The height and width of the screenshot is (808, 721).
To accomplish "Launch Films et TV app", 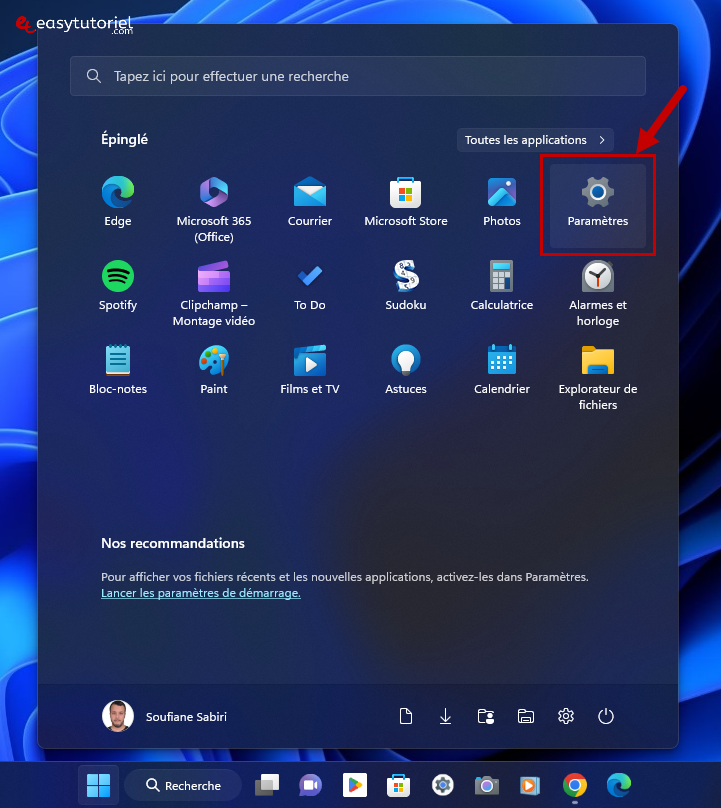I will tap(310, 369).
